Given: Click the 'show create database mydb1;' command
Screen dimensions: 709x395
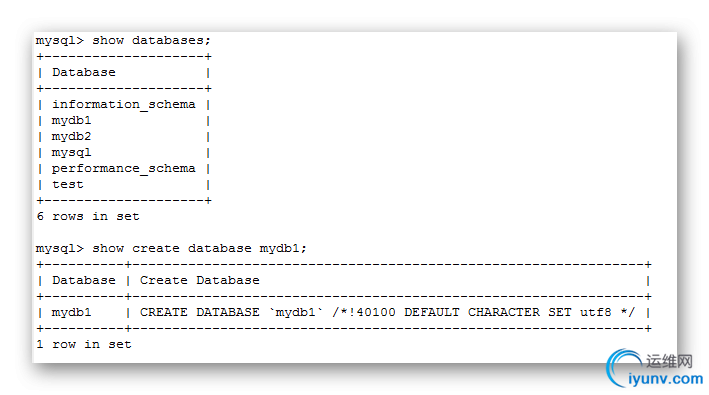Looking at the screenshot, I should coord(171,249).
